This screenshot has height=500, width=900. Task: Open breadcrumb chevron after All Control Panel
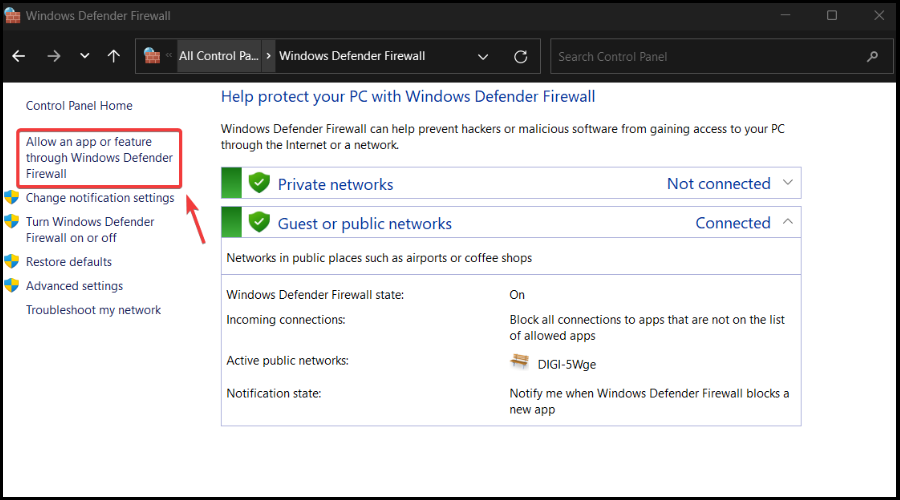(x=268, y=56)
